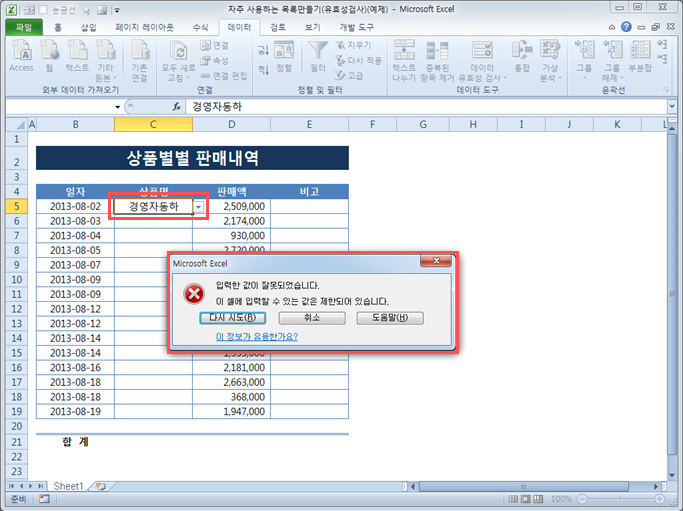Click the zoom out minus button
683x511 pixels.
click(582, 499)
